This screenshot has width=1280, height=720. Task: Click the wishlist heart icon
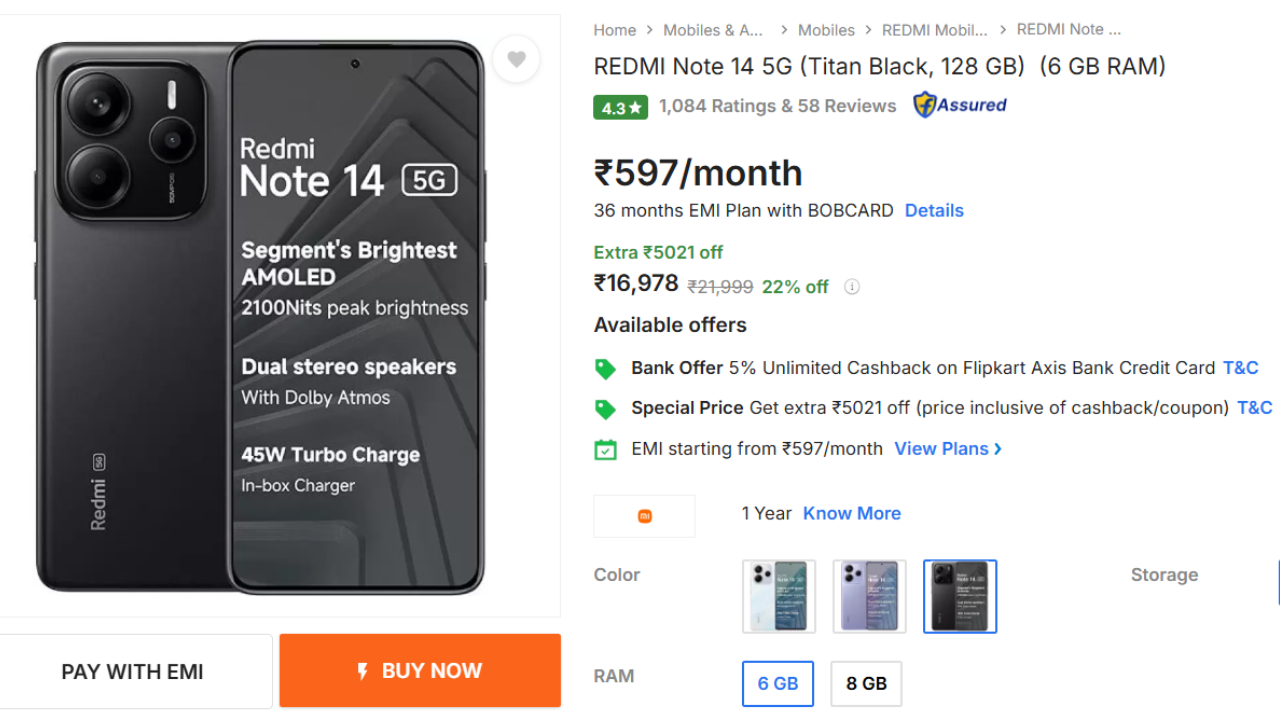tap(516, 60)
